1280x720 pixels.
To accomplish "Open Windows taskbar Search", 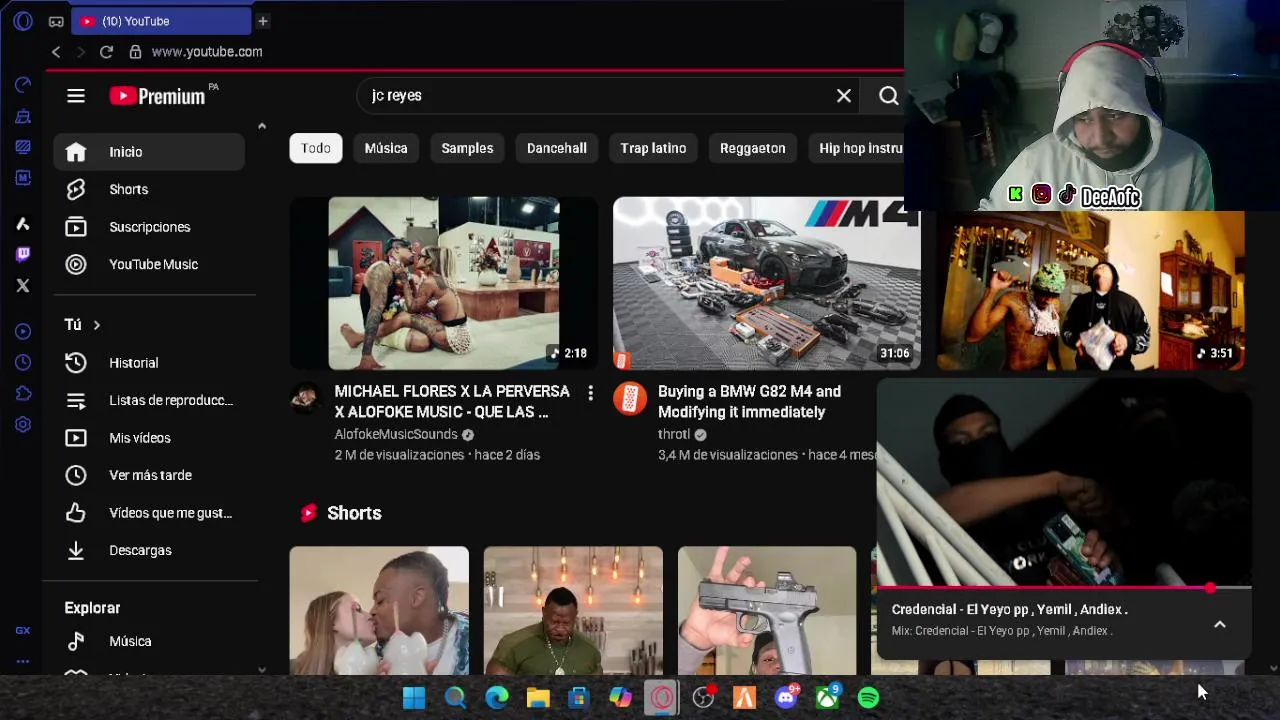I will [455, 698].
